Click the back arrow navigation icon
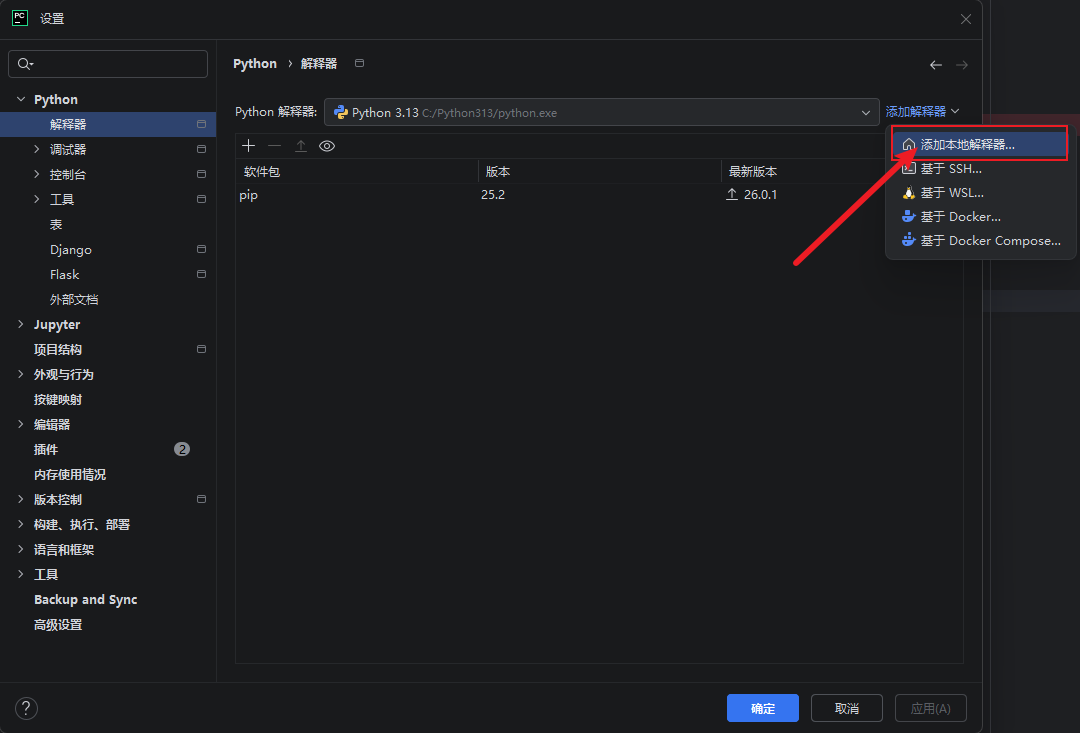This screenshot has width=1080, height=733. point(936,65)
